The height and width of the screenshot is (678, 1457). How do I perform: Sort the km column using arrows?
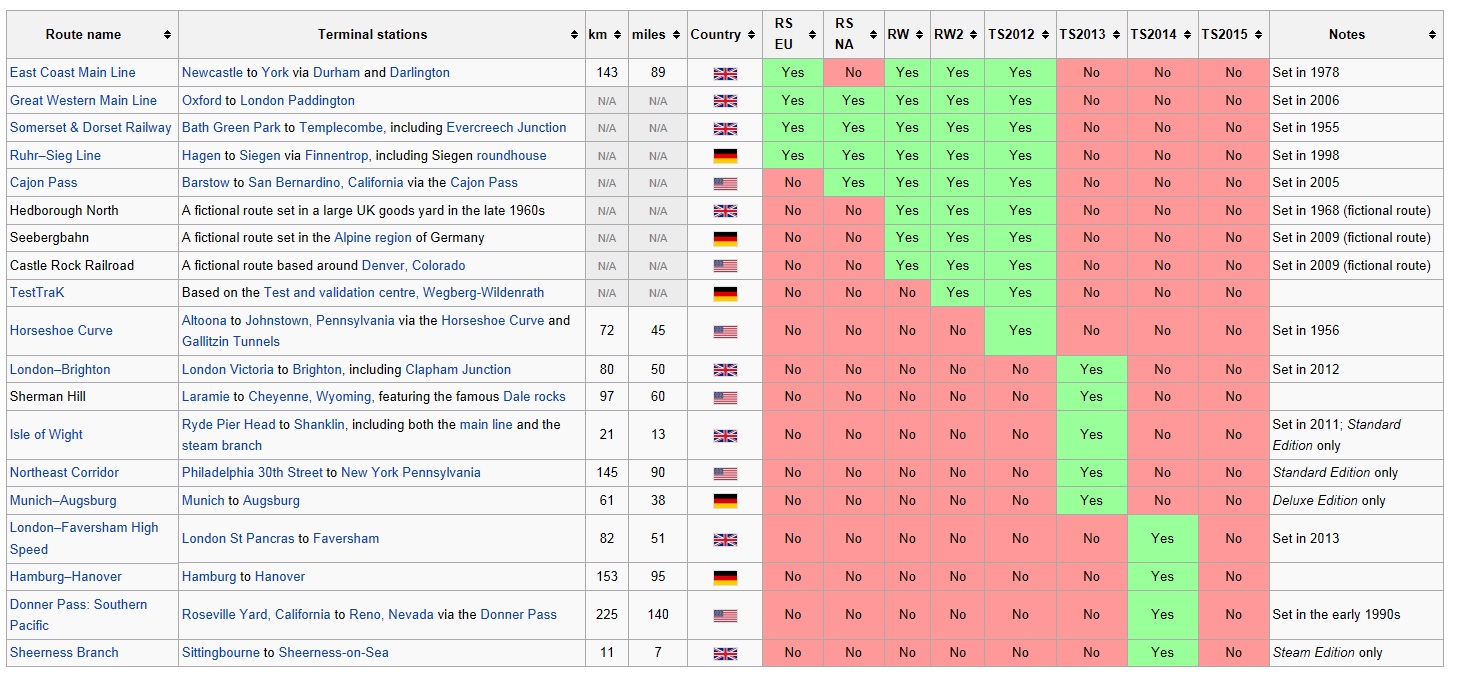coord(618,35)
